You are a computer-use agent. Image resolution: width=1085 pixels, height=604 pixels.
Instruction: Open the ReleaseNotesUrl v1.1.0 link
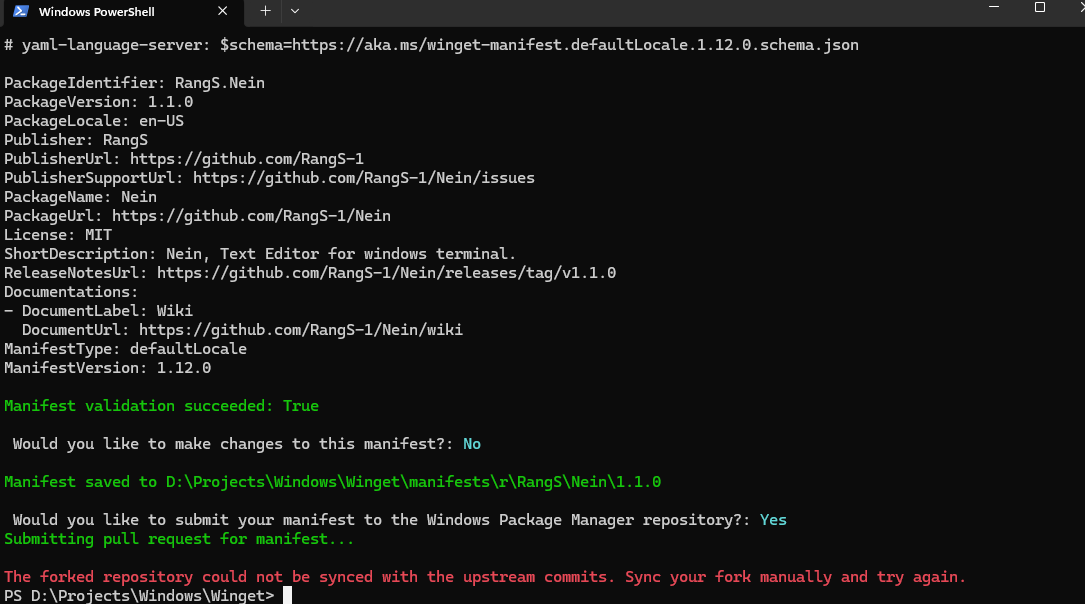pos(386,273)
